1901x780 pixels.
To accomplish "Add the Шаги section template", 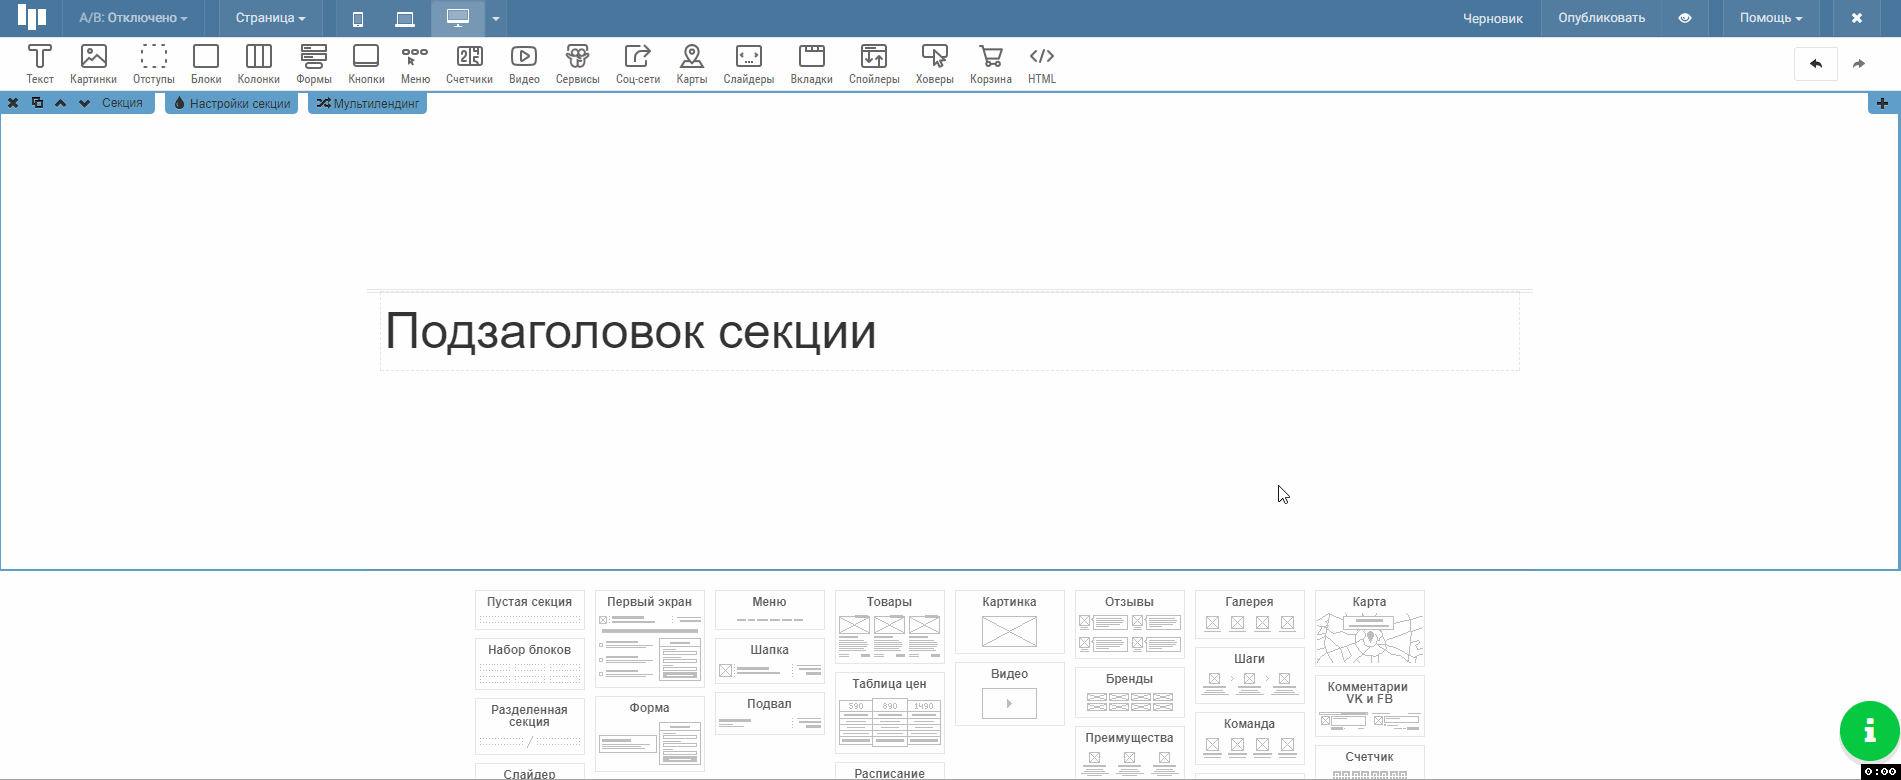I will (1249, 675).
